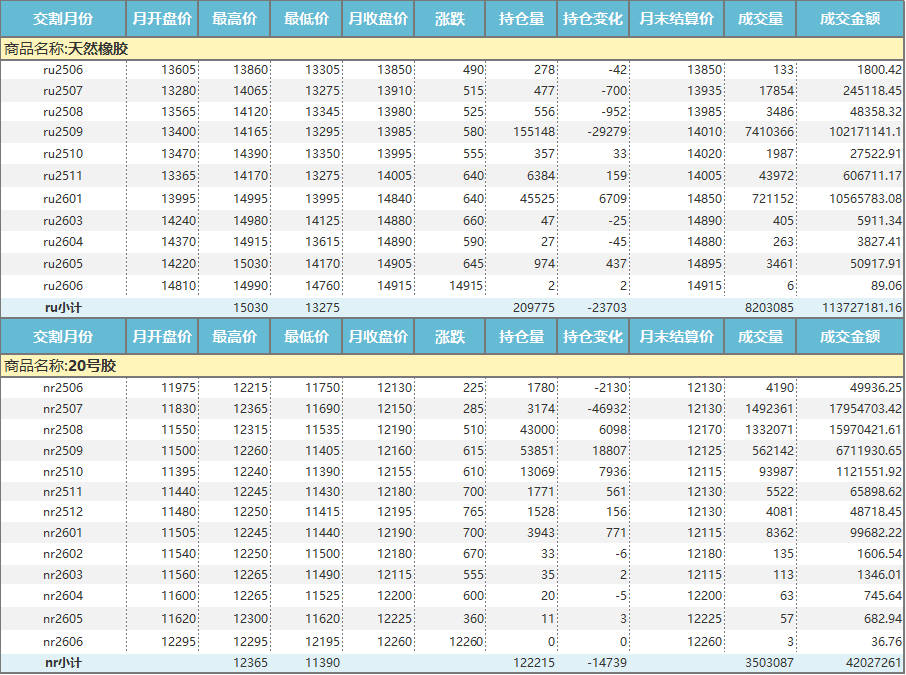Viewport: 906px width, 675px height.
Task: Click the nr小计 subtotal label
Action: [63, 663]
